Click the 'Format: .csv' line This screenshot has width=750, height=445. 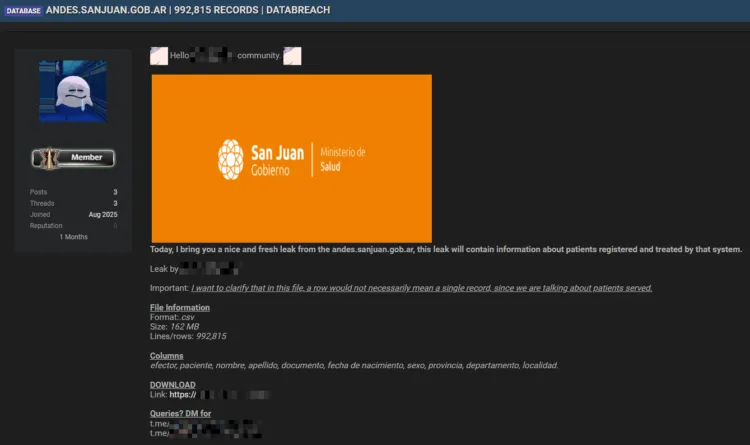[x=172, y=317]
